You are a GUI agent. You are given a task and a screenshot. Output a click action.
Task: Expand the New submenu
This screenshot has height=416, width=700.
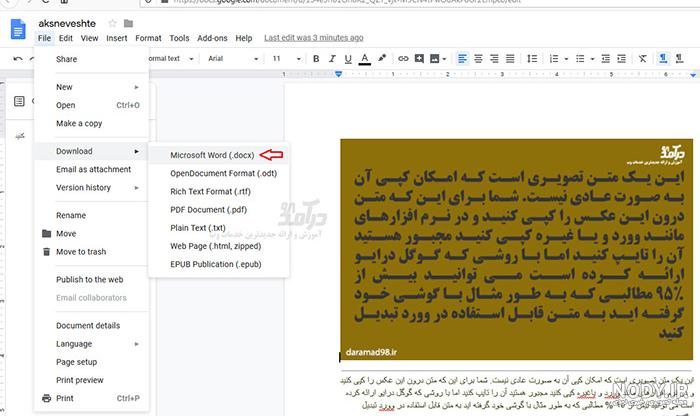(91, 87)
